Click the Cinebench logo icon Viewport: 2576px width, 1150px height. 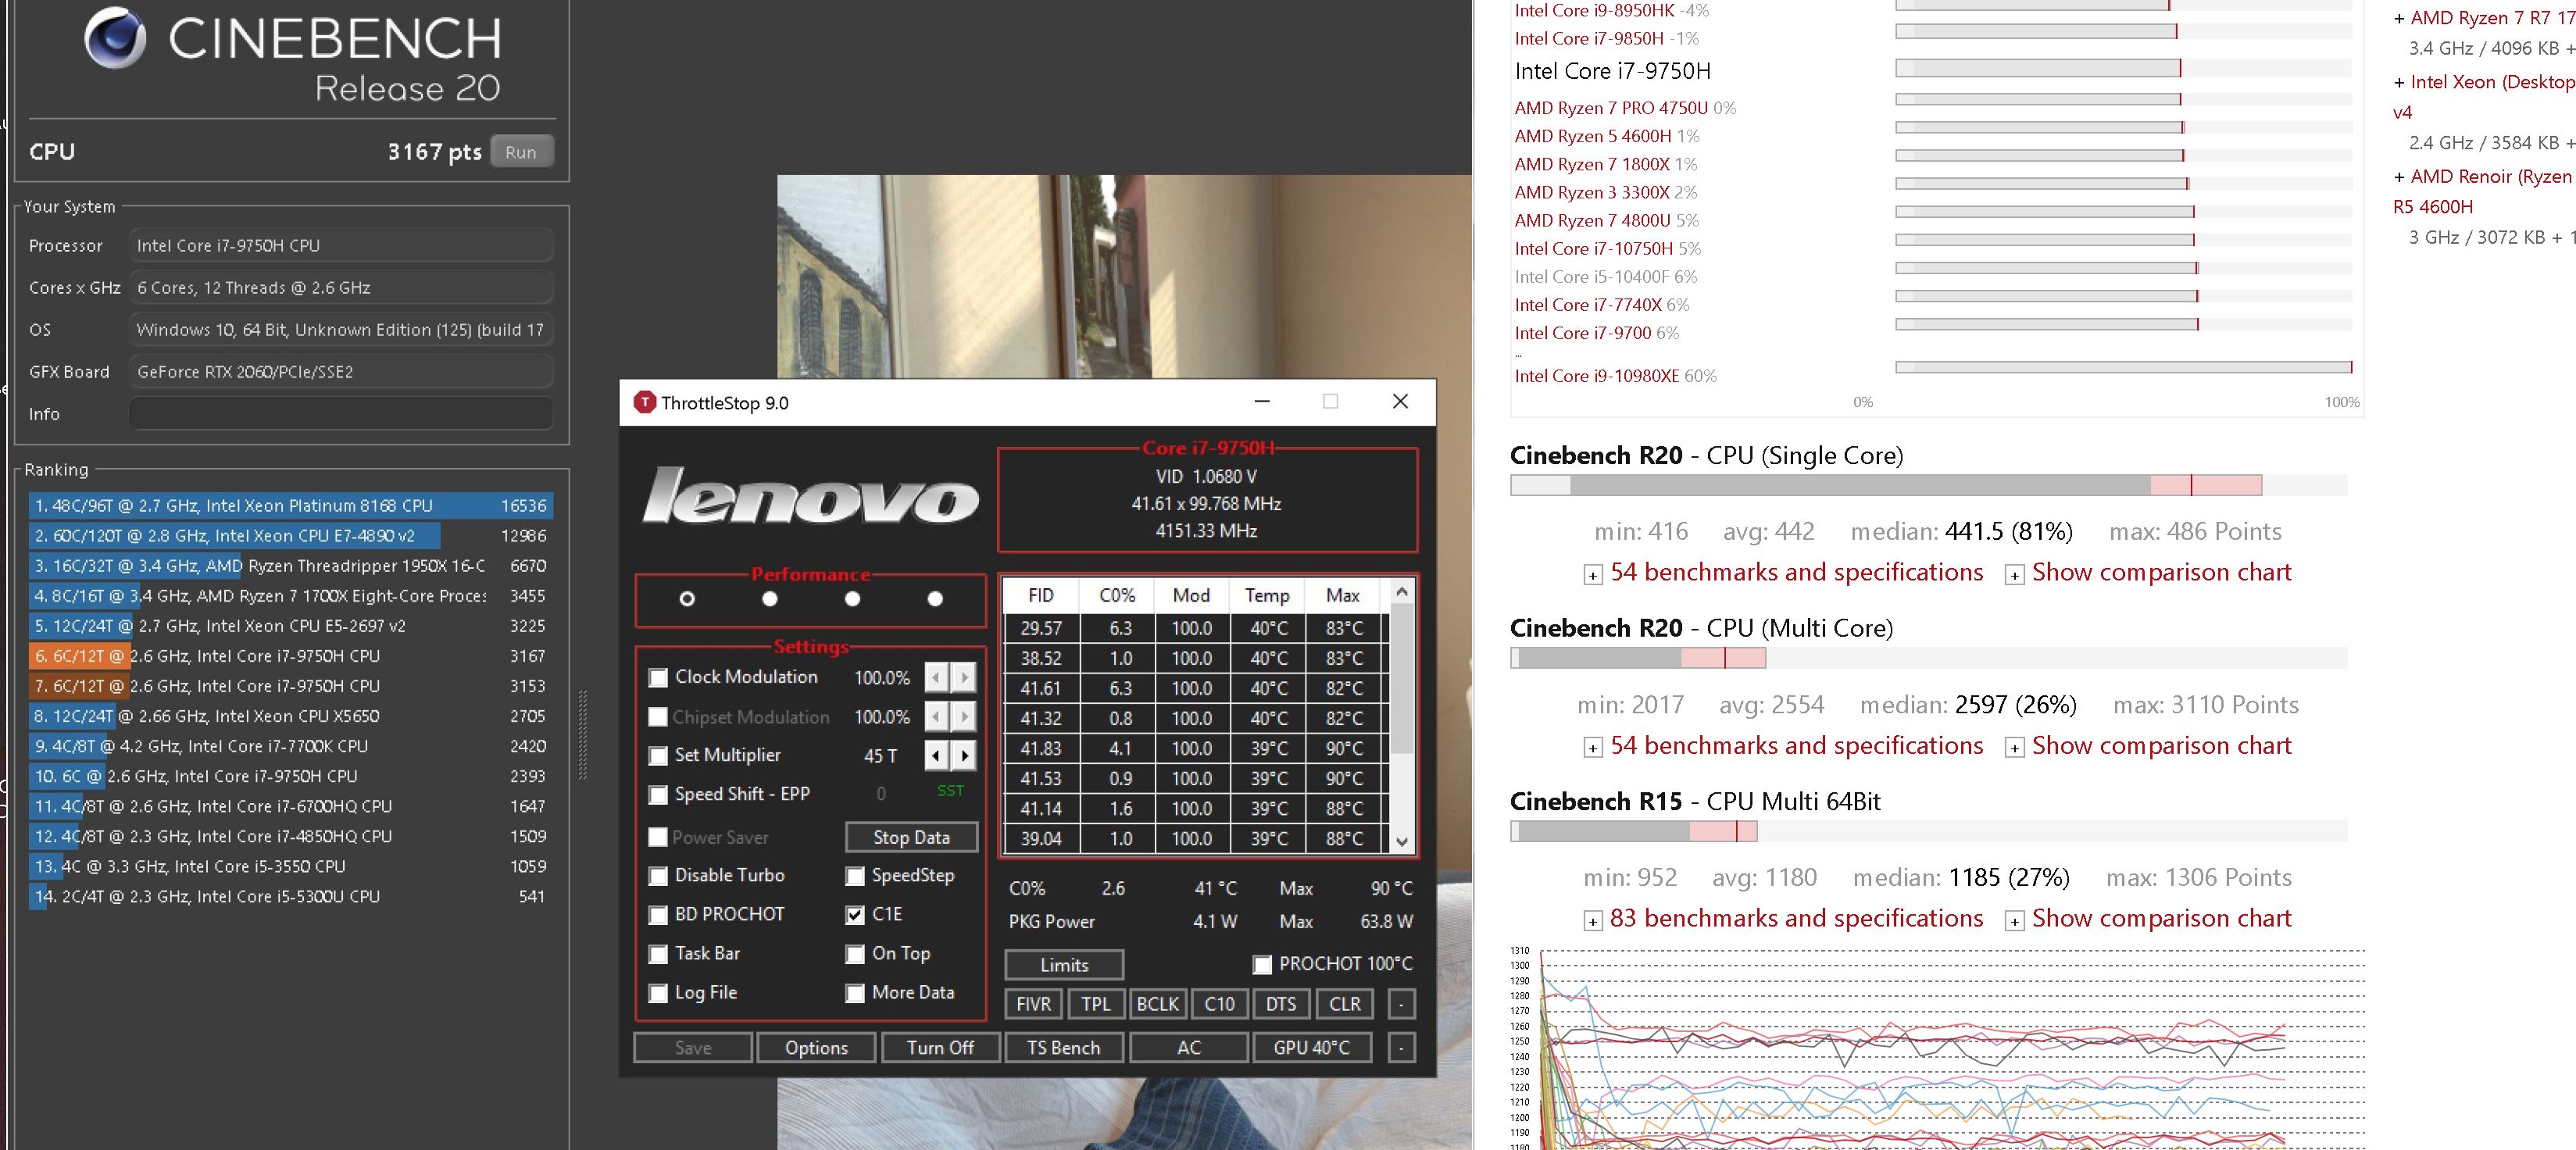point(115,37)
